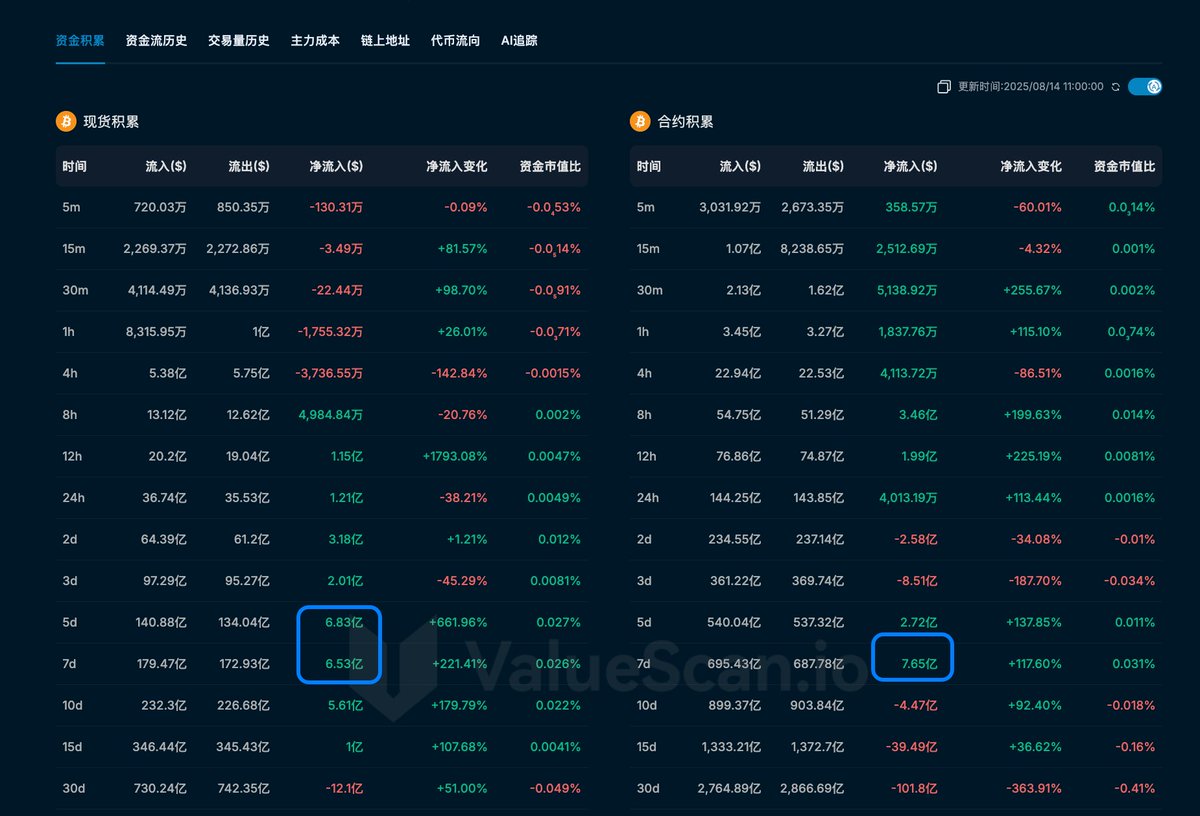Open the 资金流历史 tab
The height and width of the screenshot is (816, 1200).
[x=157, y=41]
